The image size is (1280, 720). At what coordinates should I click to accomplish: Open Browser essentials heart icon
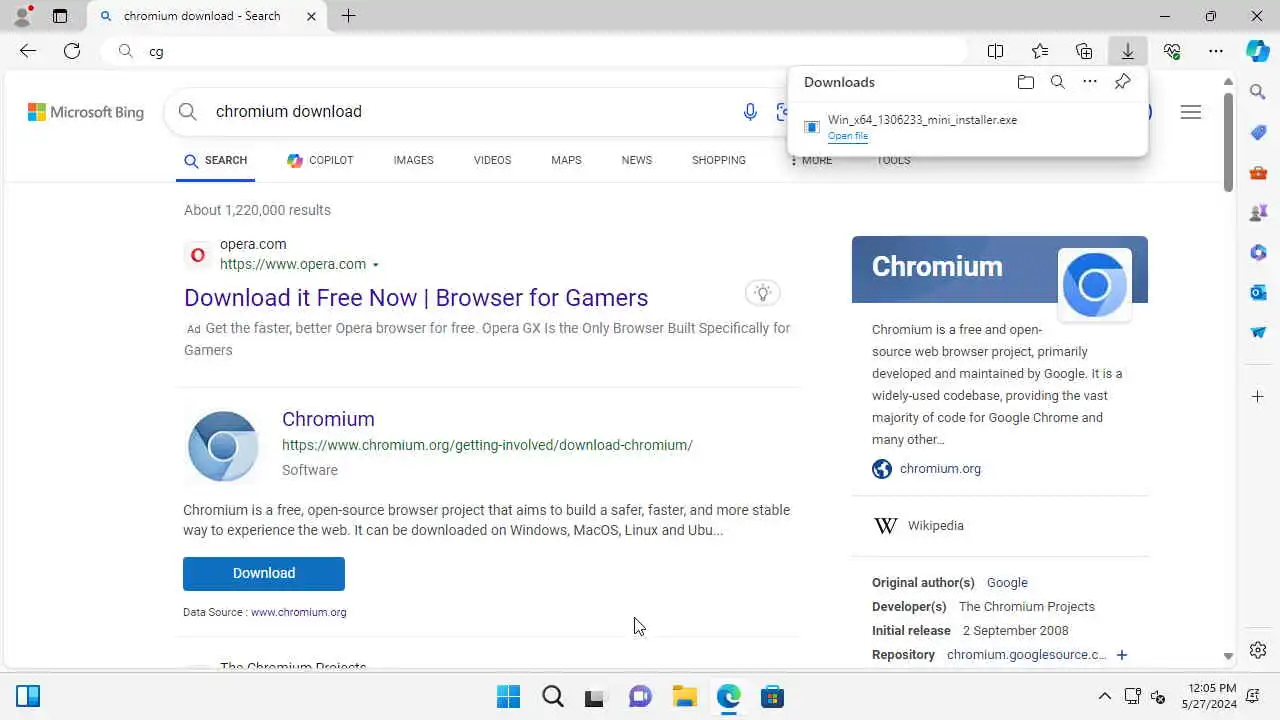pos(1172,51)
